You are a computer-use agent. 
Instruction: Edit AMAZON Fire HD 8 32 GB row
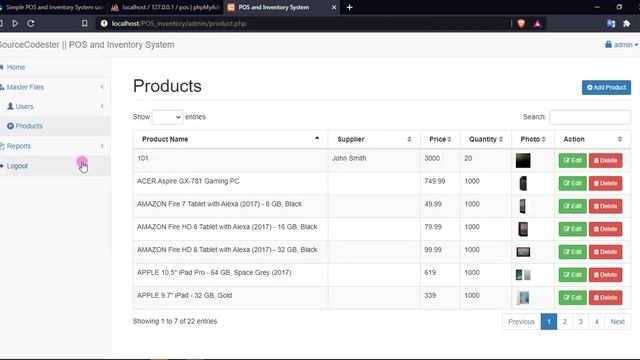[573, 252]
